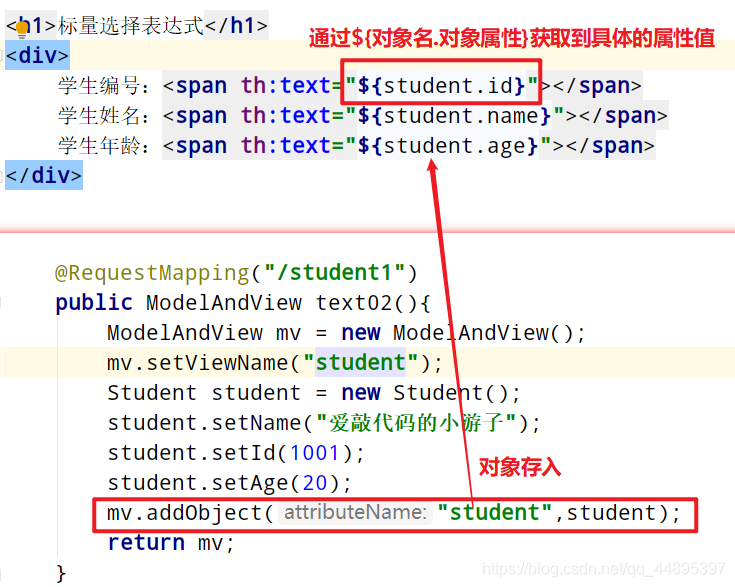This screenshot has width=735, height=587.
Task: Click the 1001 value in setId
Action: click(x=315, y=453)
